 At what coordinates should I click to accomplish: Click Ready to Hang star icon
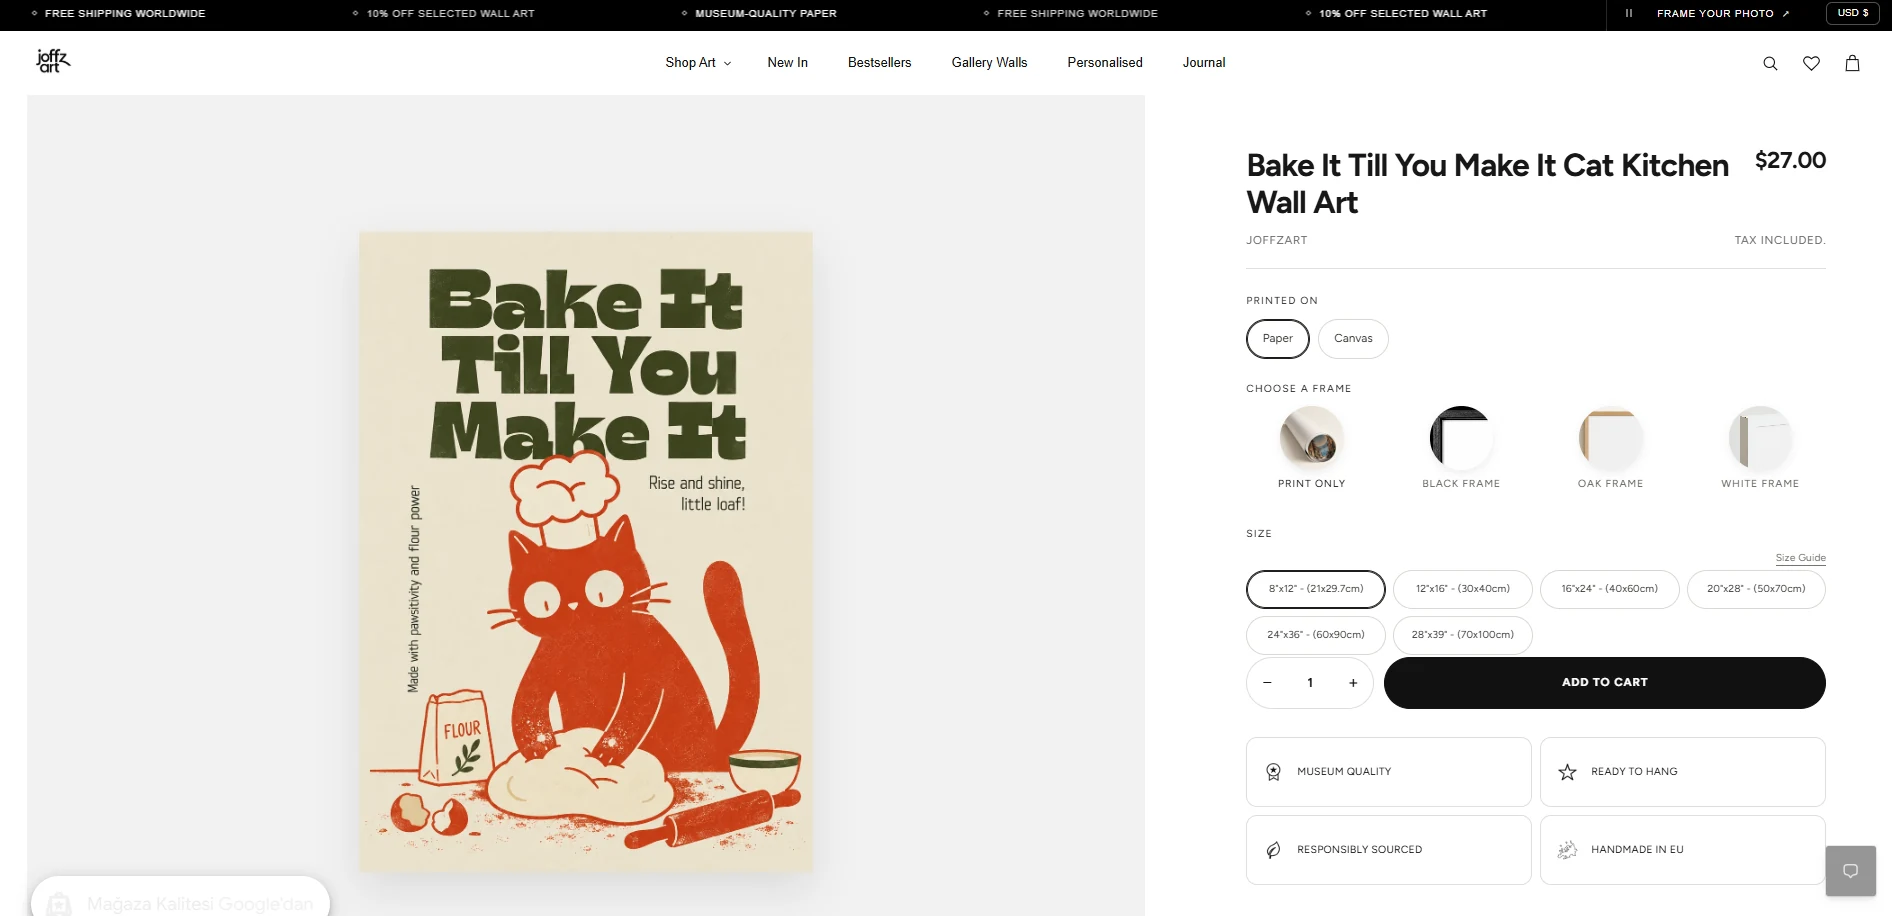[x=1567, y=772]
